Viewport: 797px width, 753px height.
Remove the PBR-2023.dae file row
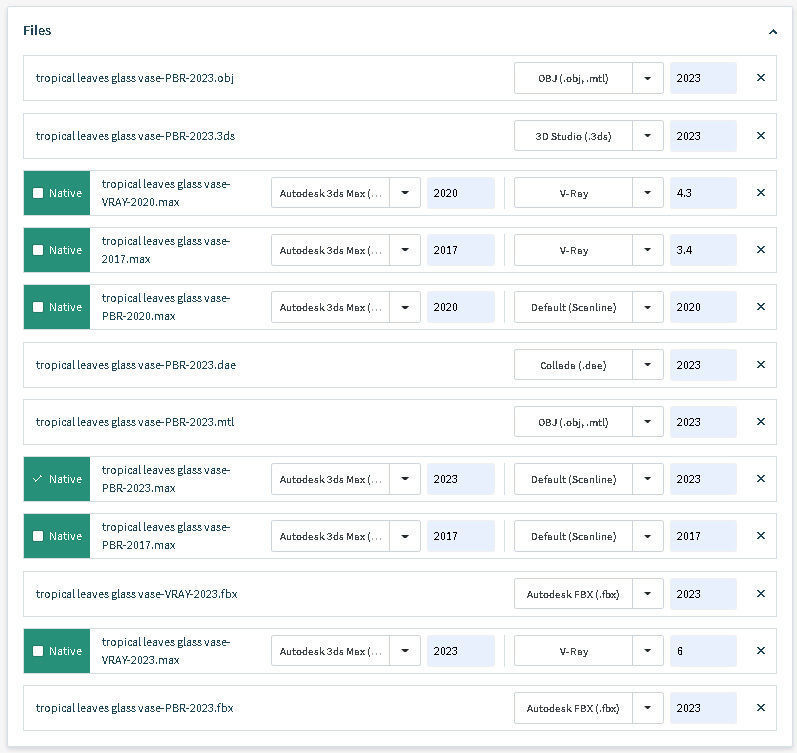tap(760, 365)
